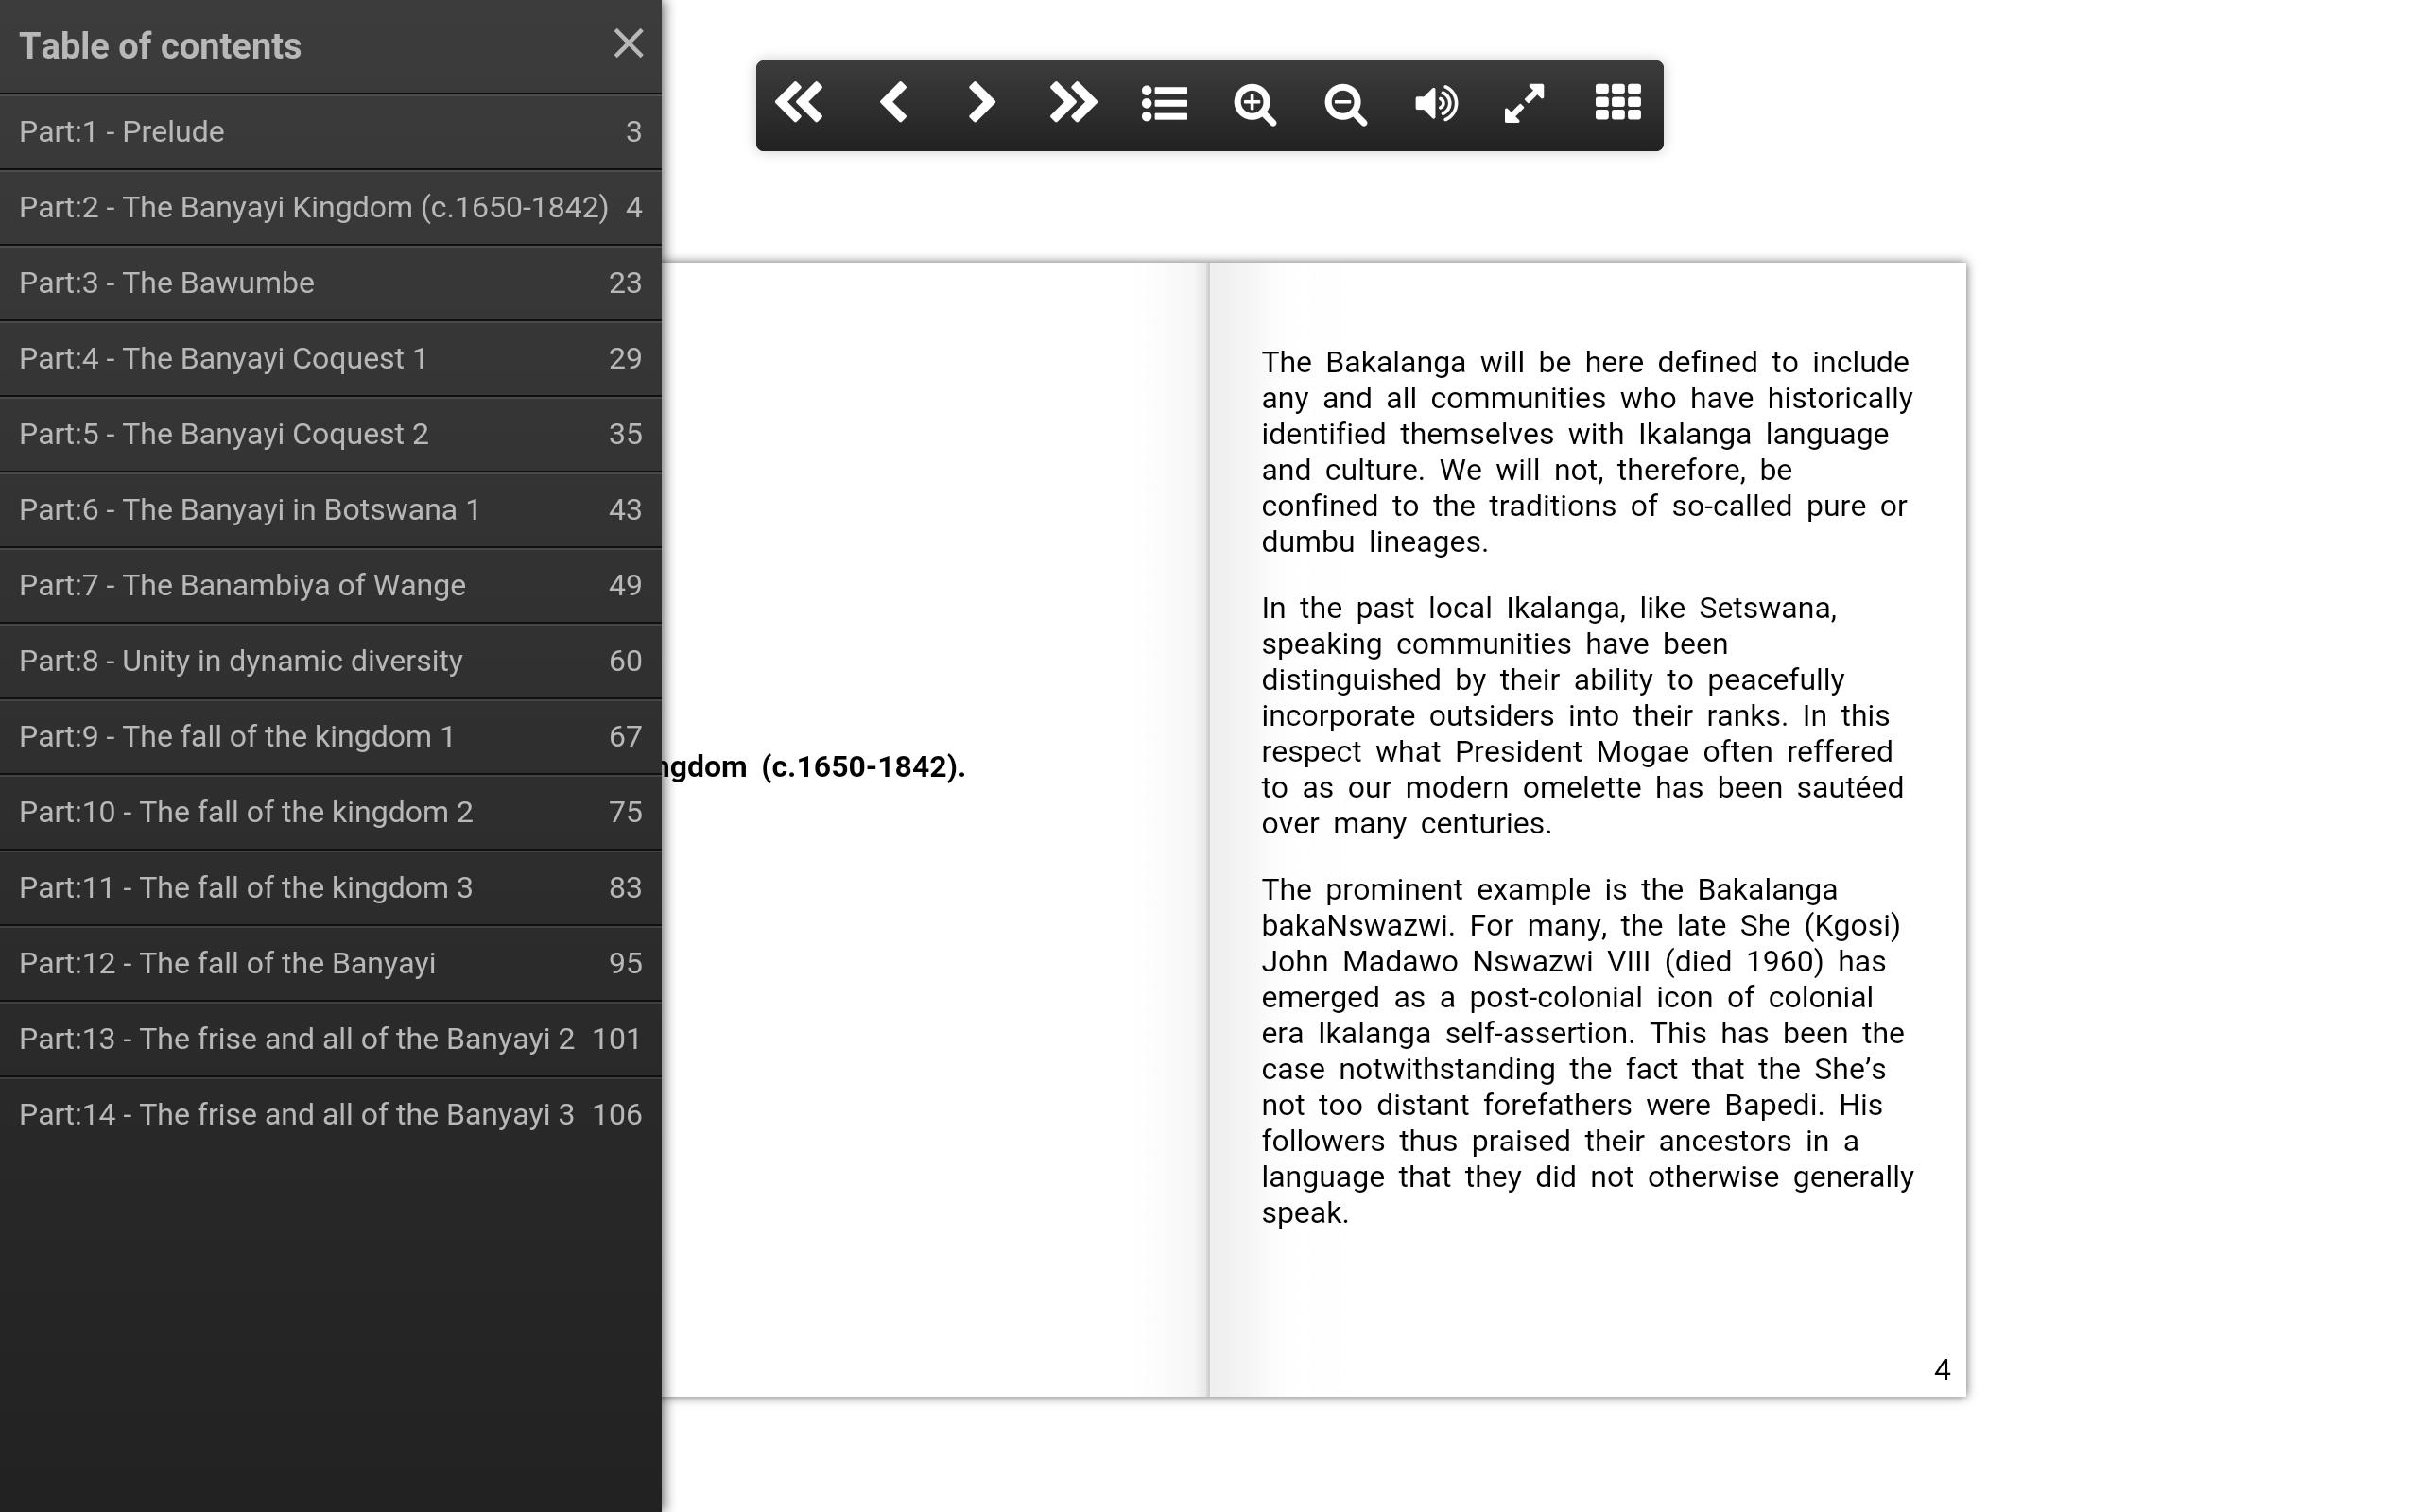Toggle sound with speaker icon
The width and height of the screenshot is (2420, 1512).
coord(1436,103)
